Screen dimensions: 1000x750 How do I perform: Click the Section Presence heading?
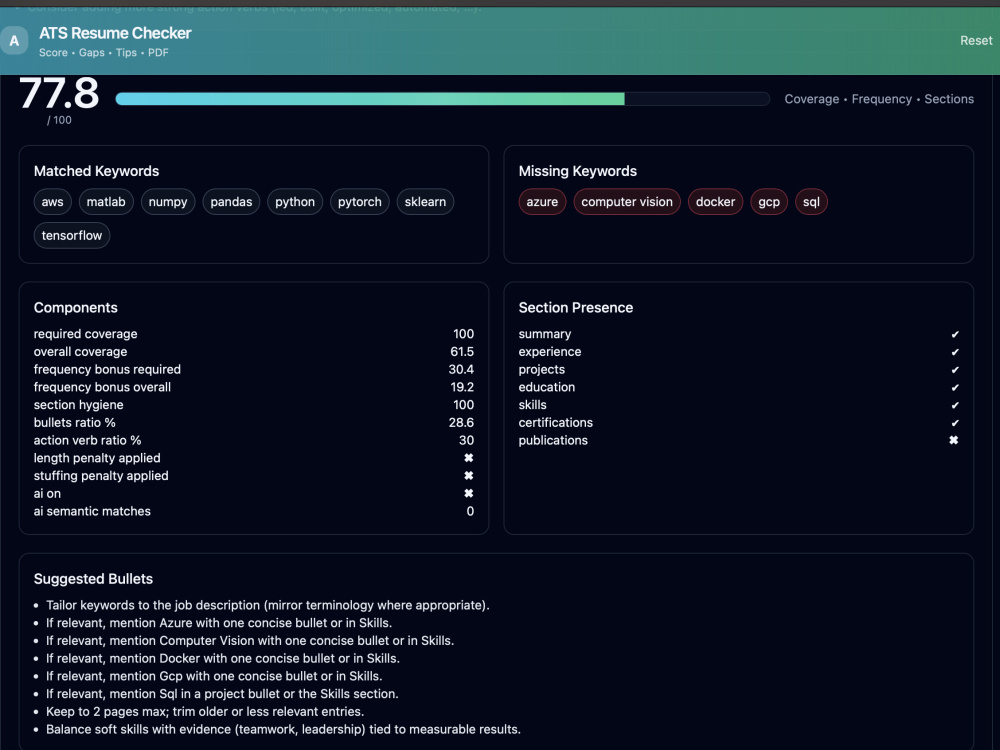(x=575, y=307)
